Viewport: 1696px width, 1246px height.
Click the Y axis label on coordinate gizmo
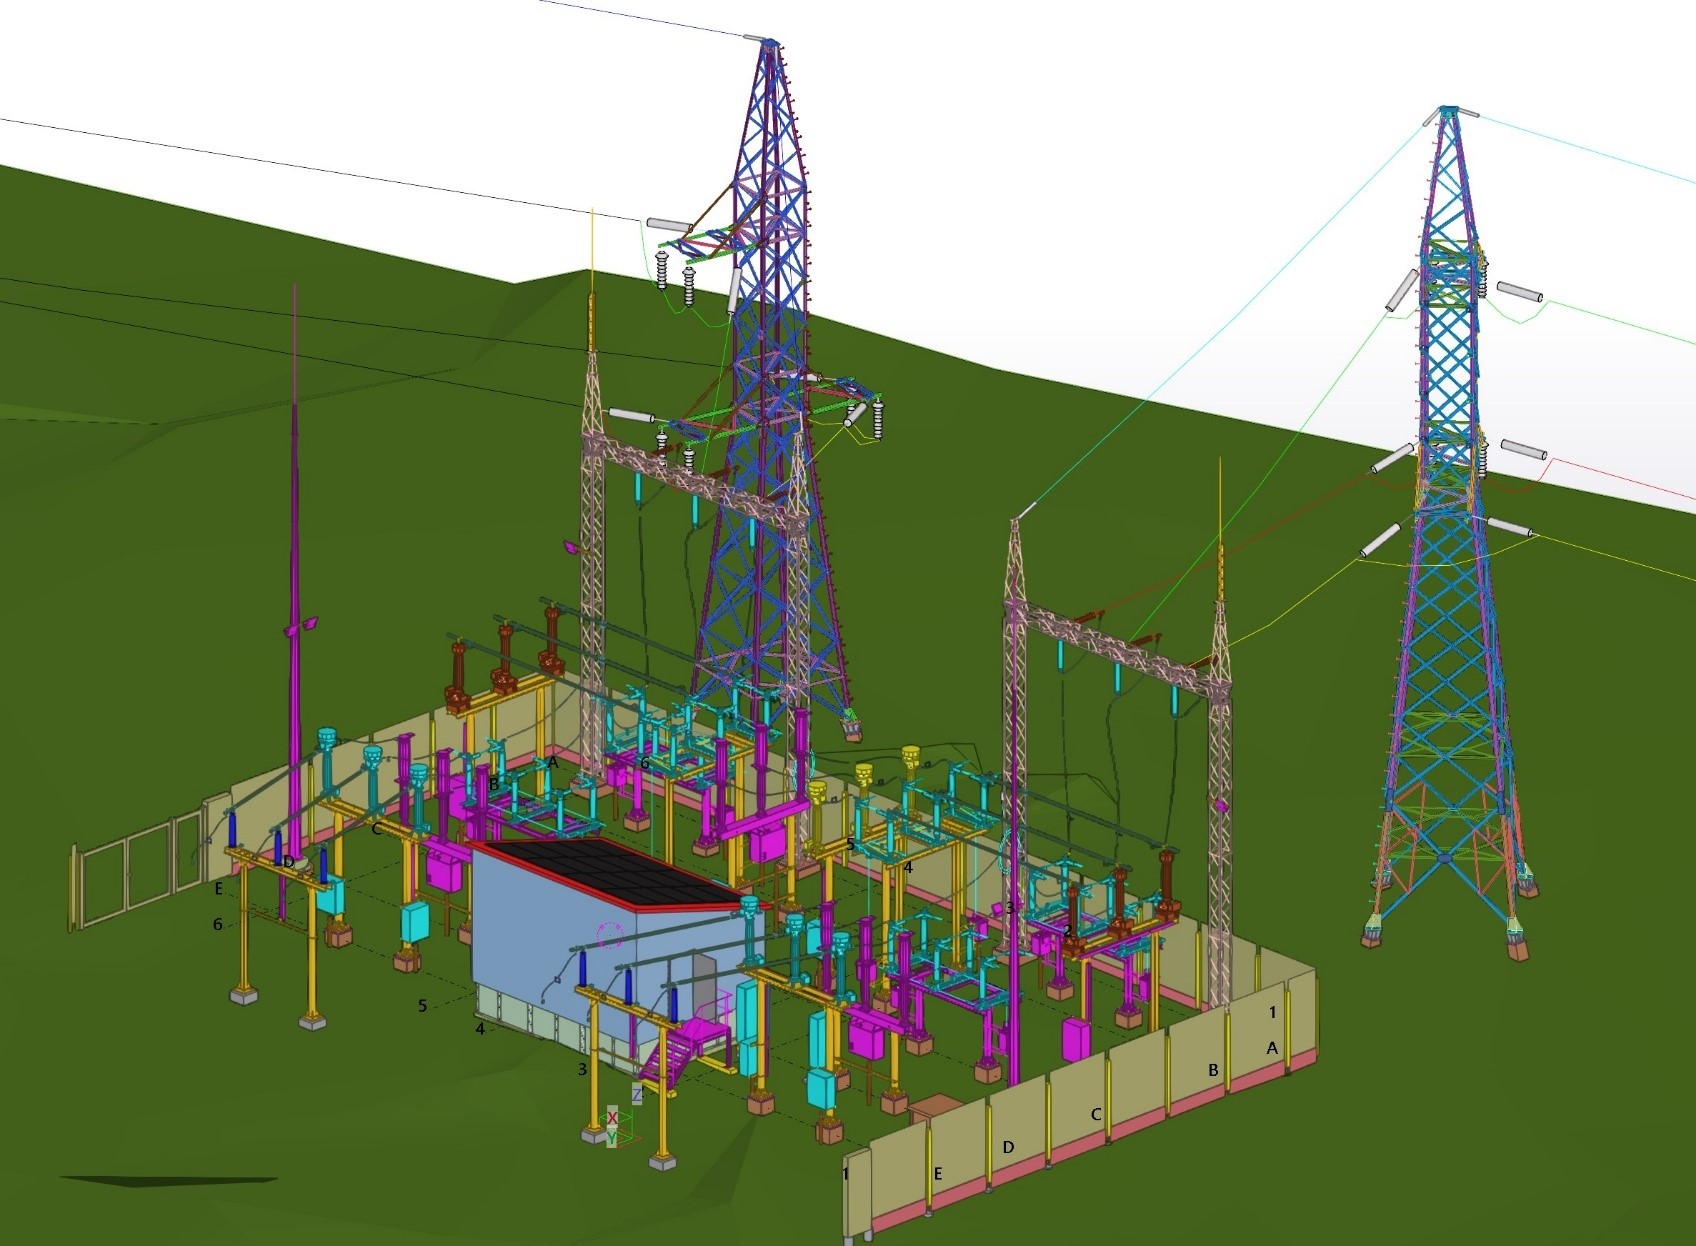pyautogui.click(x=611, y=1138)
